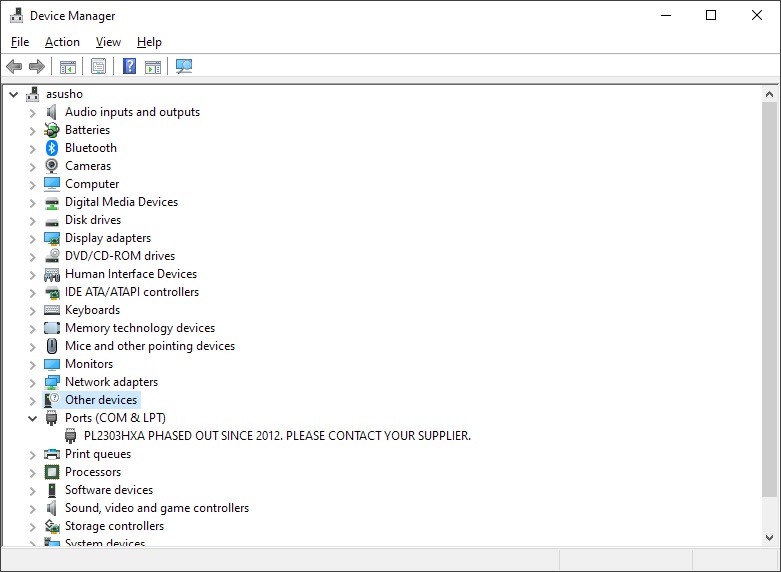Click the Cameras webcam icon
The height and width of the screenshot is (572, 781).
(x=52, y=166)
